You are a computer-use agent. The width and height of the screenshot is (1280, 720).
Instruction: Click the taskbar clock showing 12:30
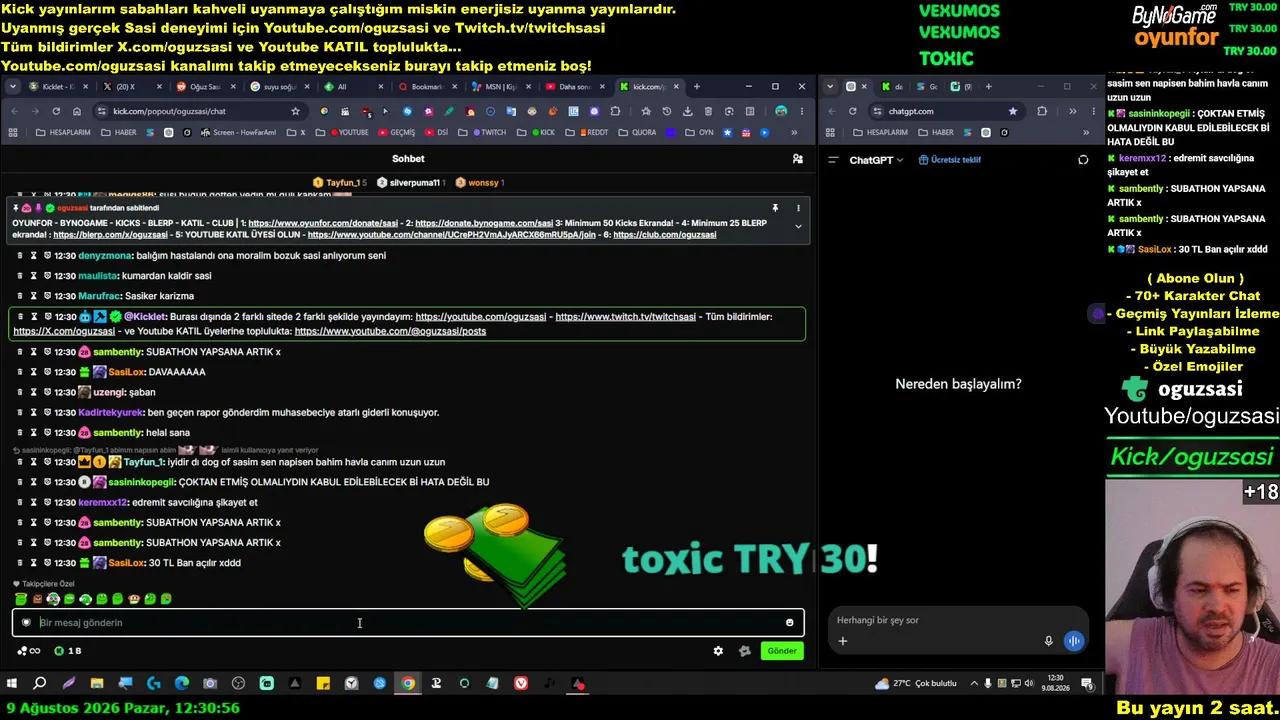(x=1056, y=684)
